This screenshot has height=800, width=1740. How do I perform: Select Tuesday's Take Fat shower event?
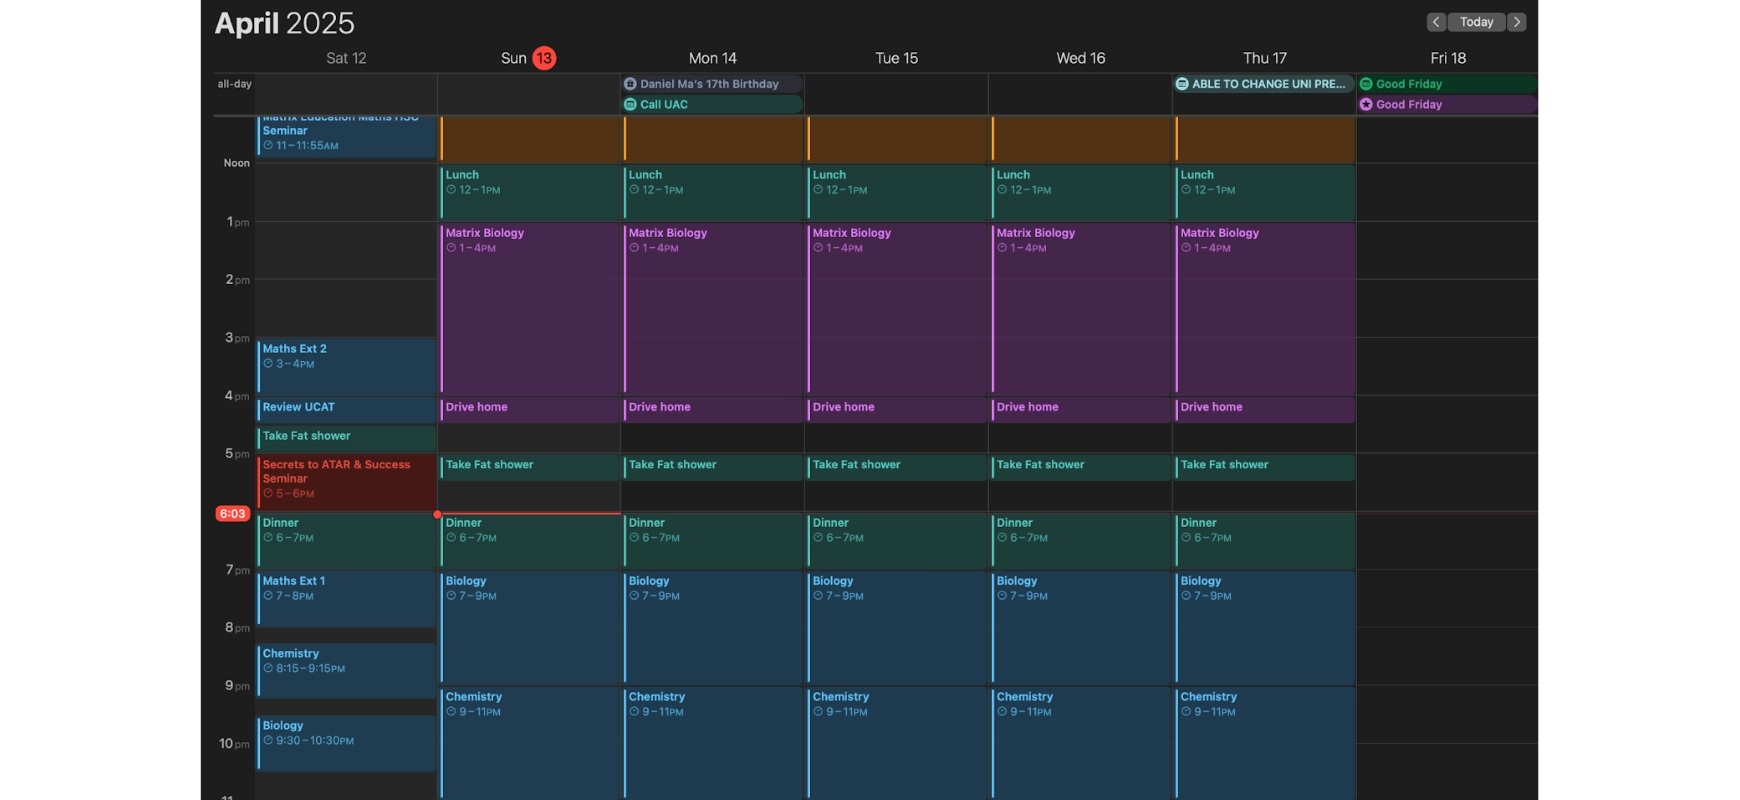point(897,467)
